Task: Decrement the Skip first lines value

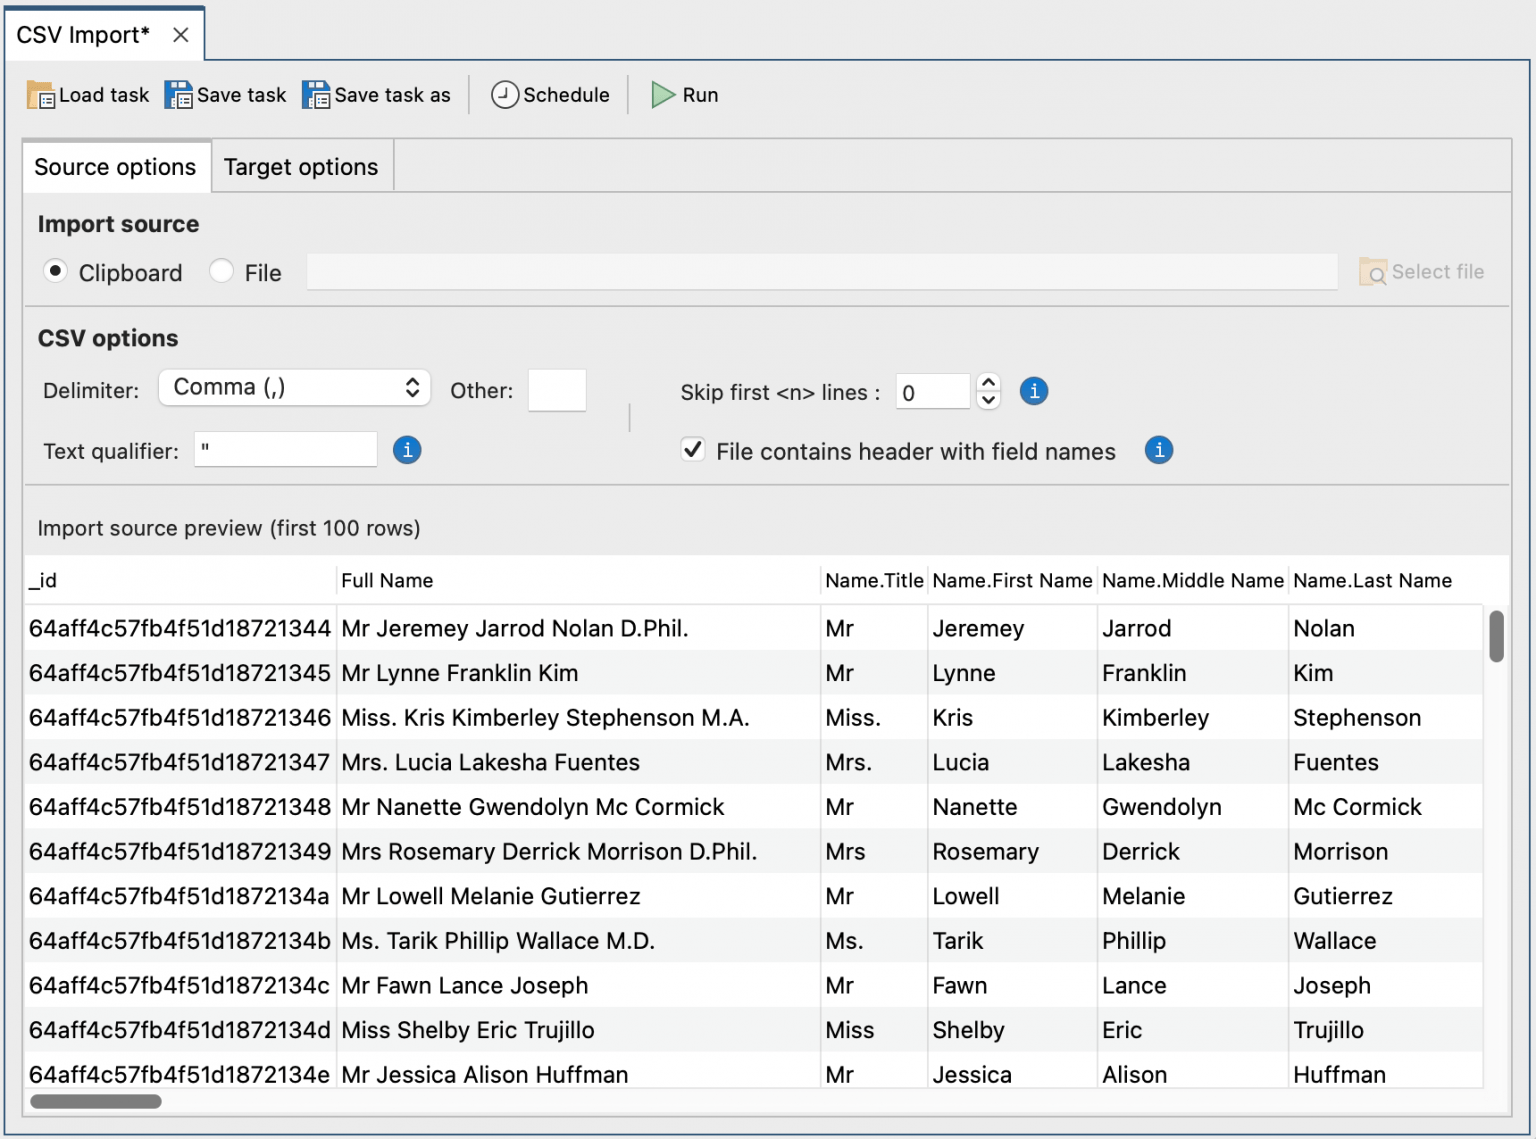Action: [x=988, y=400]
